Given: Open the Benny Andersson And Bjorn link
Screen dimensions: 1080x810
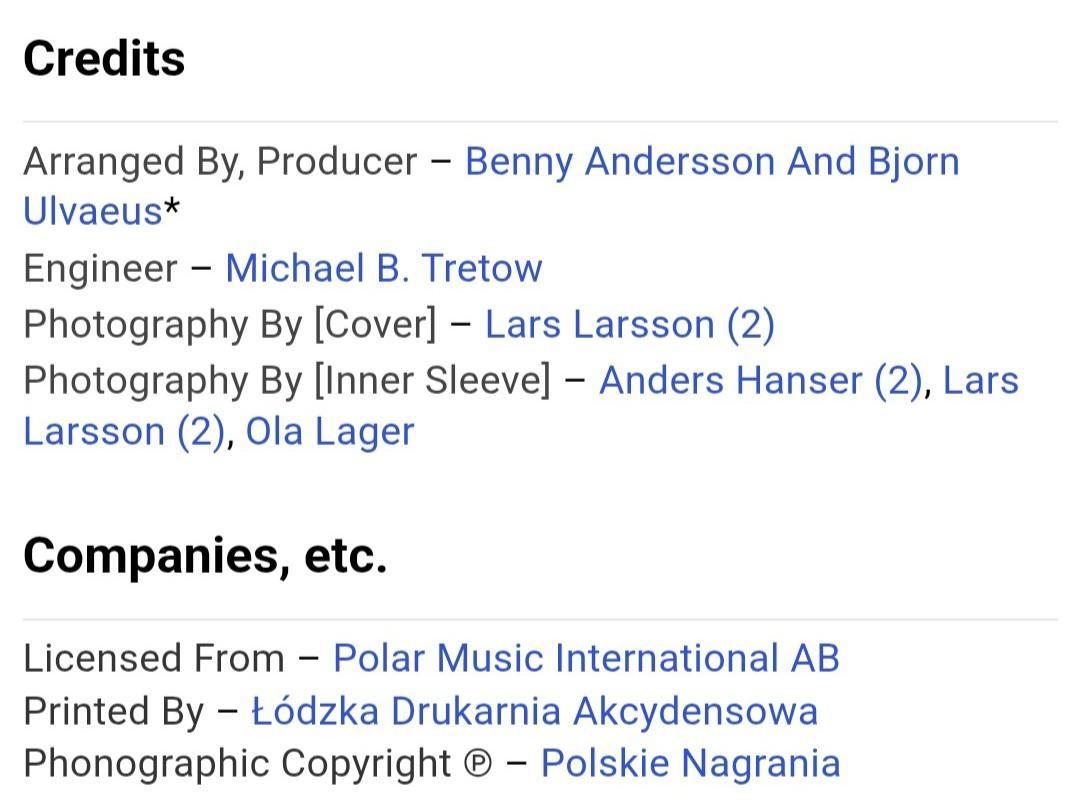Looking at the screenshot, I should coord(712,163).
